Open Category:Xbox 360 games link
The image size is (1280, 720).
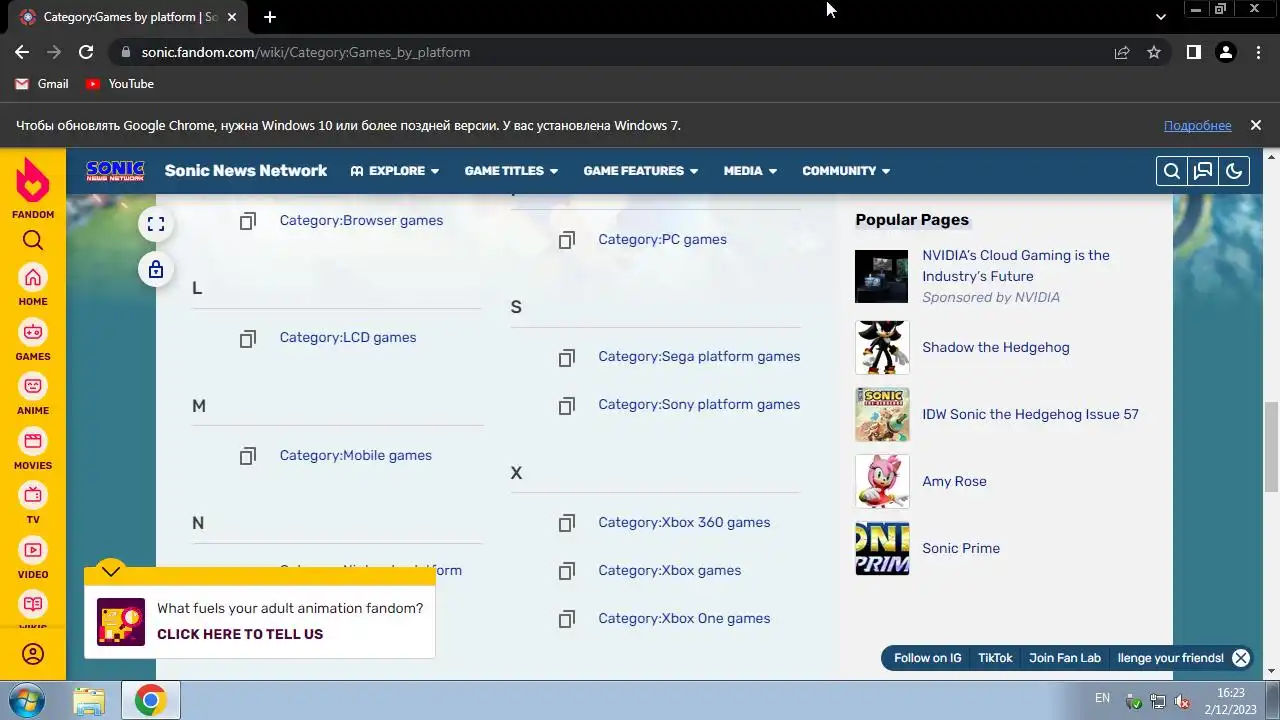684,522
